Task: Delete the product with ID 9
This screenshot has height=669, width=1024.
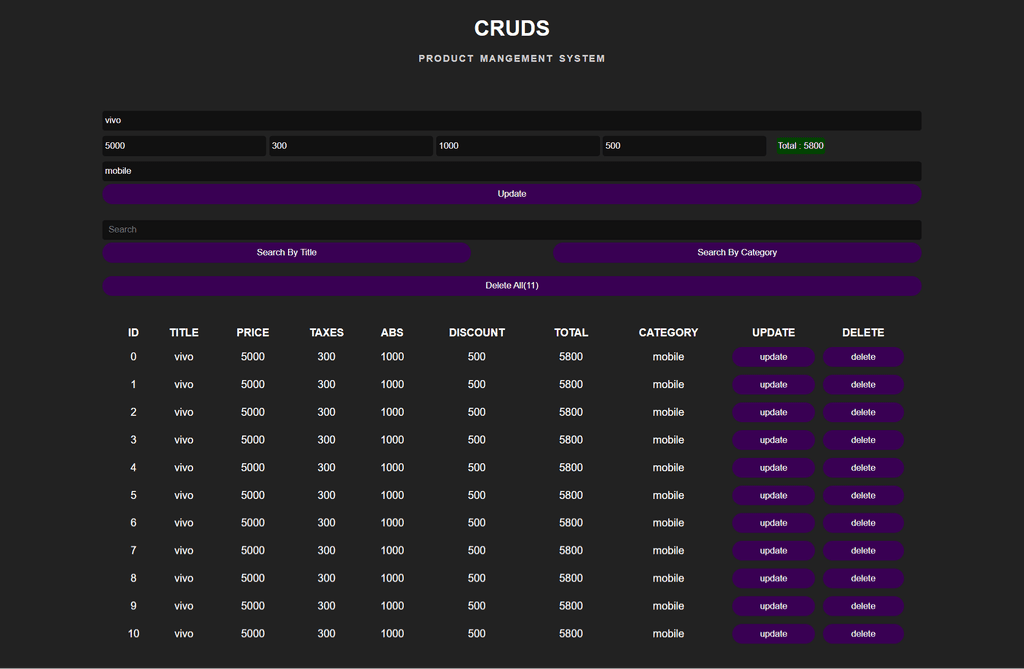Action: (863, 606)
